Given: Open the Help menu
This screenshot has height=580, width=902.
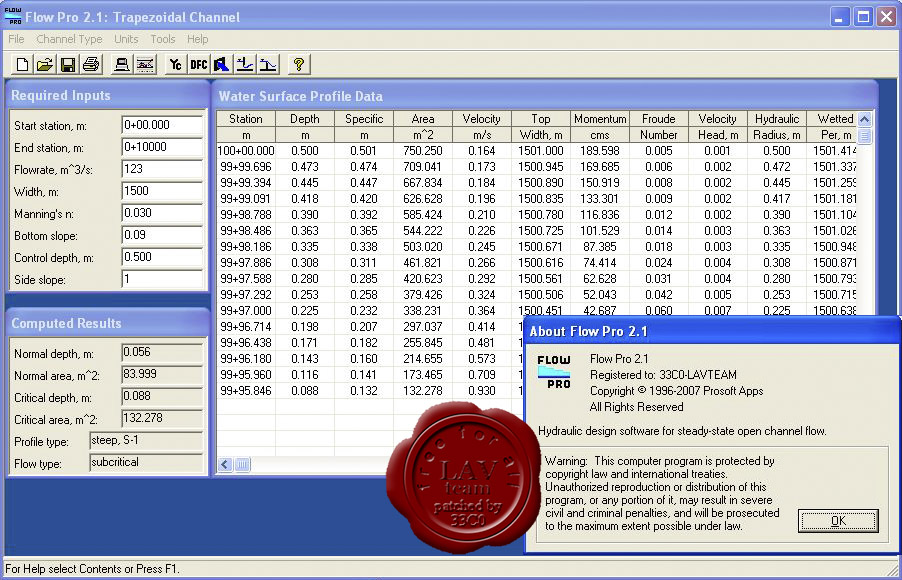Looking at the screenshot, I should click(x=197, y=39).
